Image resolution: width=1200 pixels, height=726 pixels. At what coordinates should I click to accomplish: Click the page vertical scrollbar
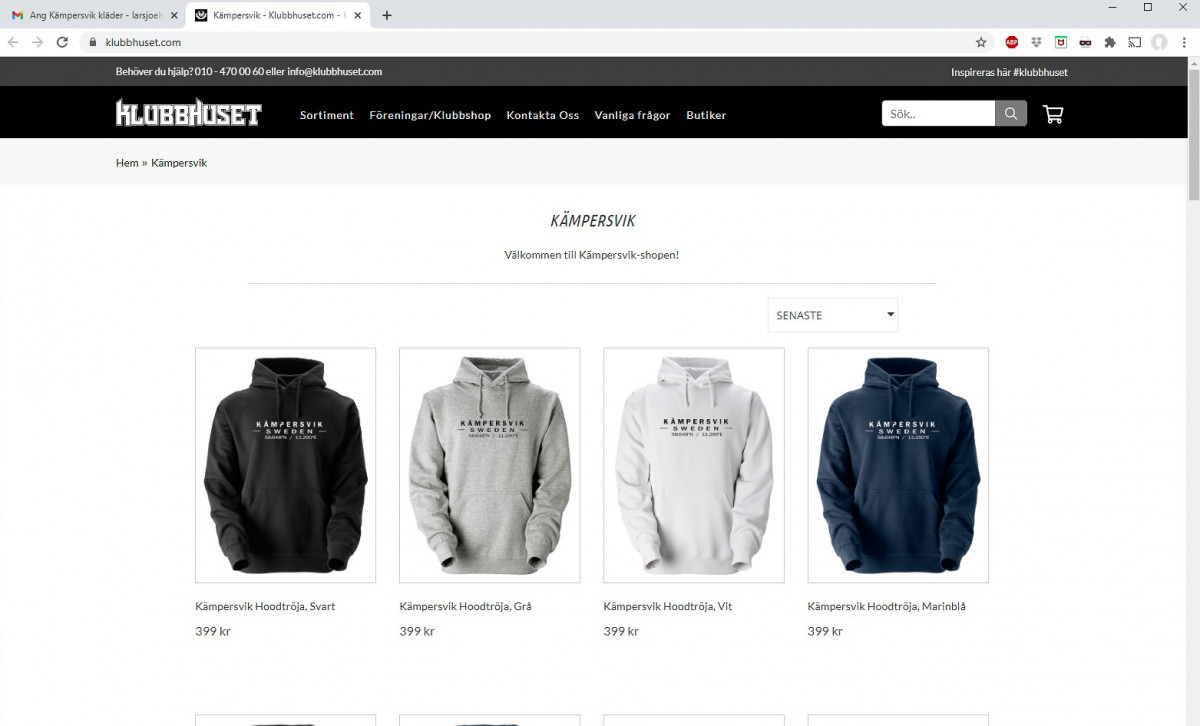1192,390
